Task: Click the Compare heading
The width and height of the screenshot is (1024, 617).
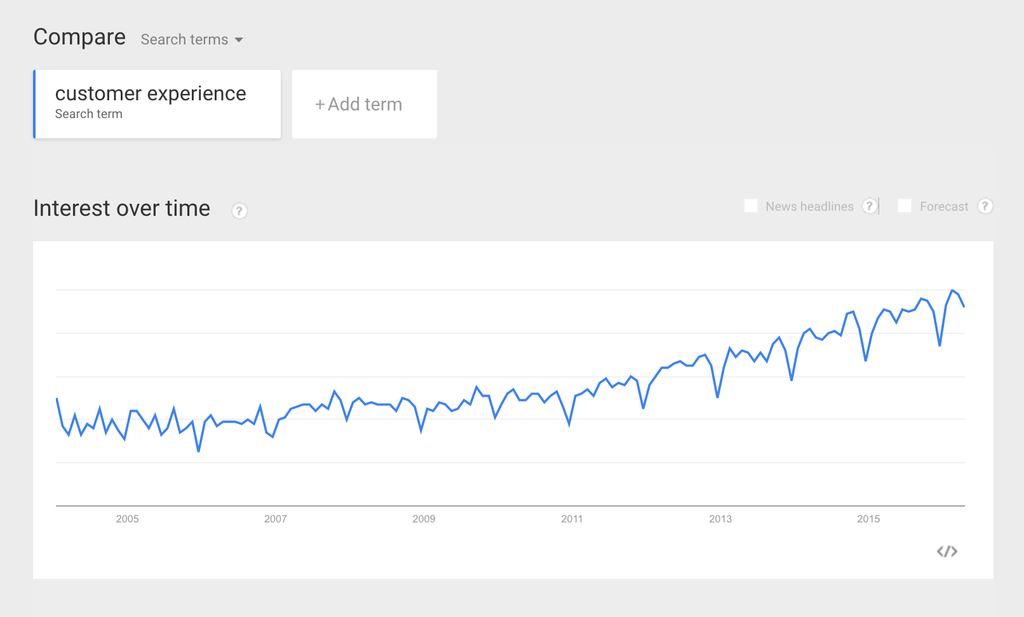Action: tap(79, 37)
